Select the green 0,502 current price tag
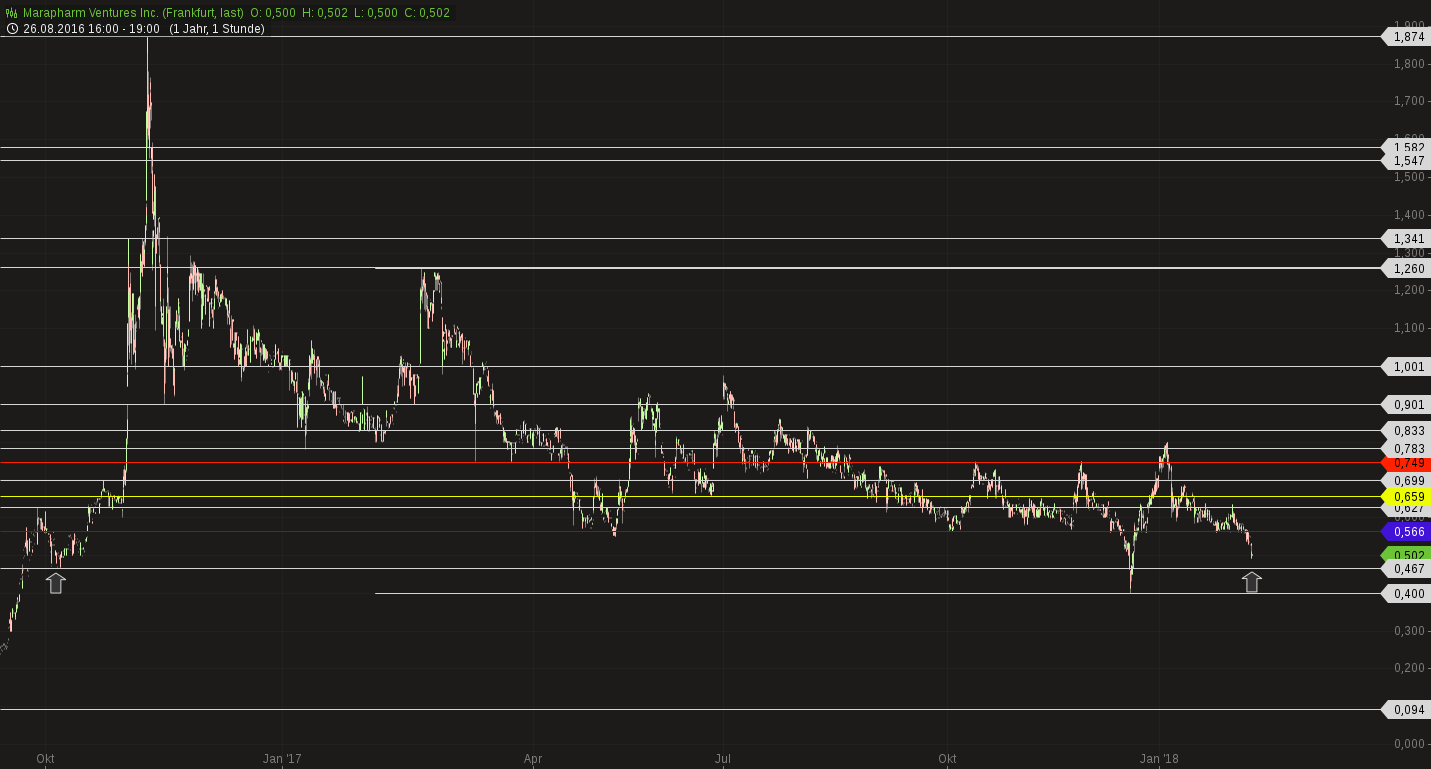 coord(1407,555)
